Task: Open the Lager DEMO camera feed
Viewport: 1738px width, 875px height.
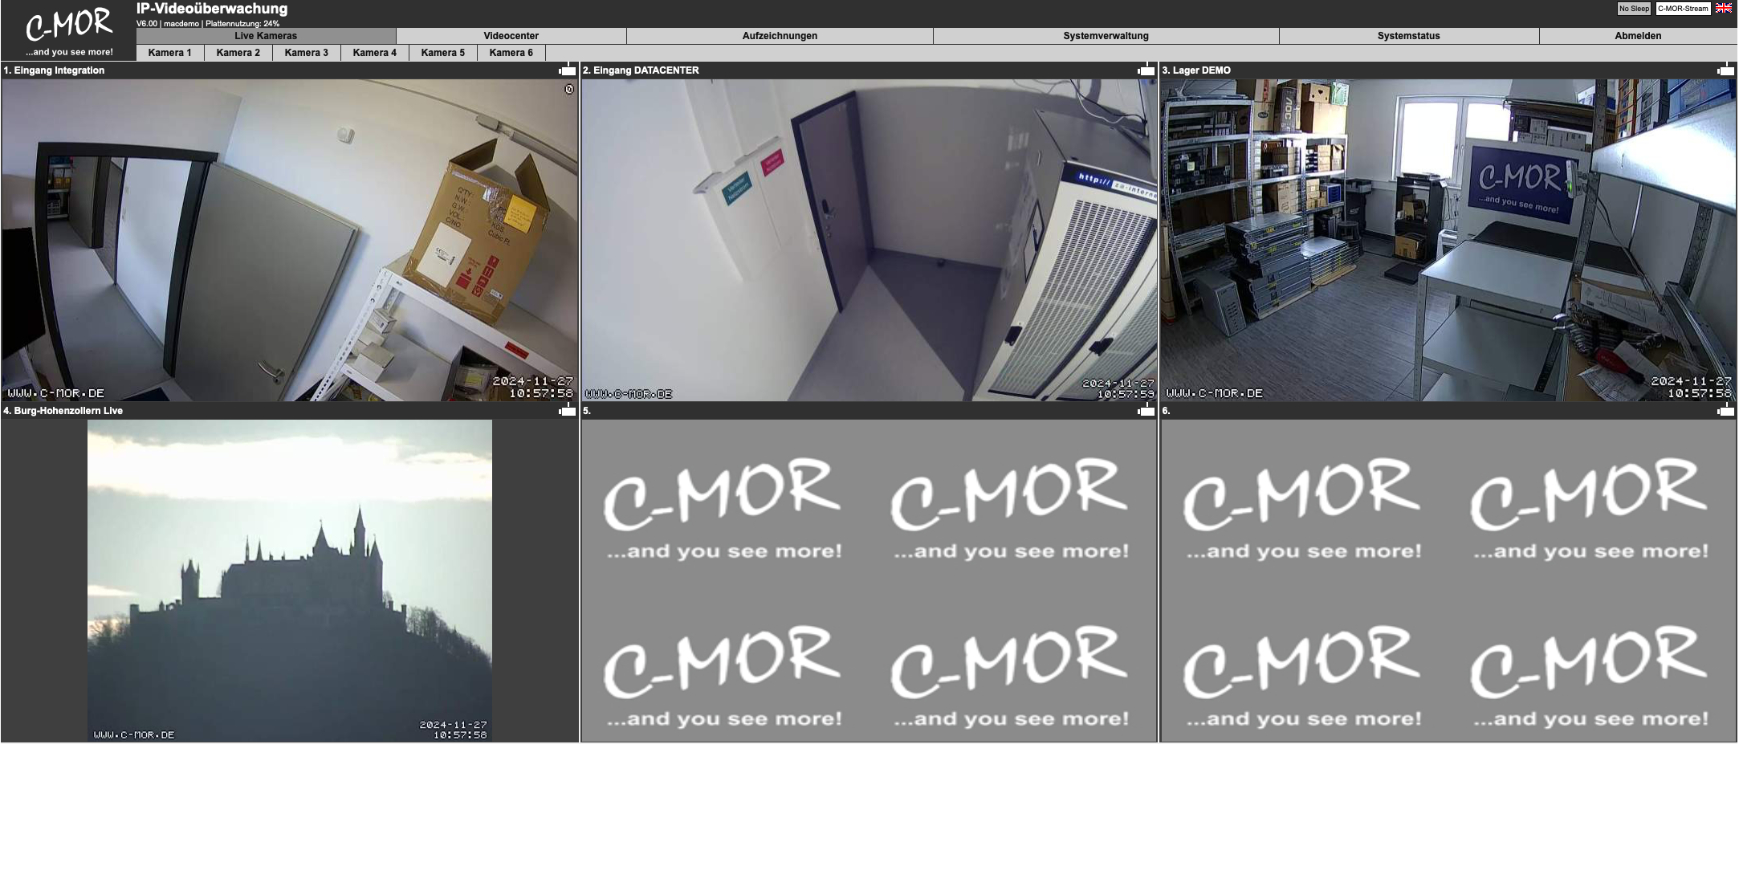Action: pyautogui.click(x=1448, y=240)
